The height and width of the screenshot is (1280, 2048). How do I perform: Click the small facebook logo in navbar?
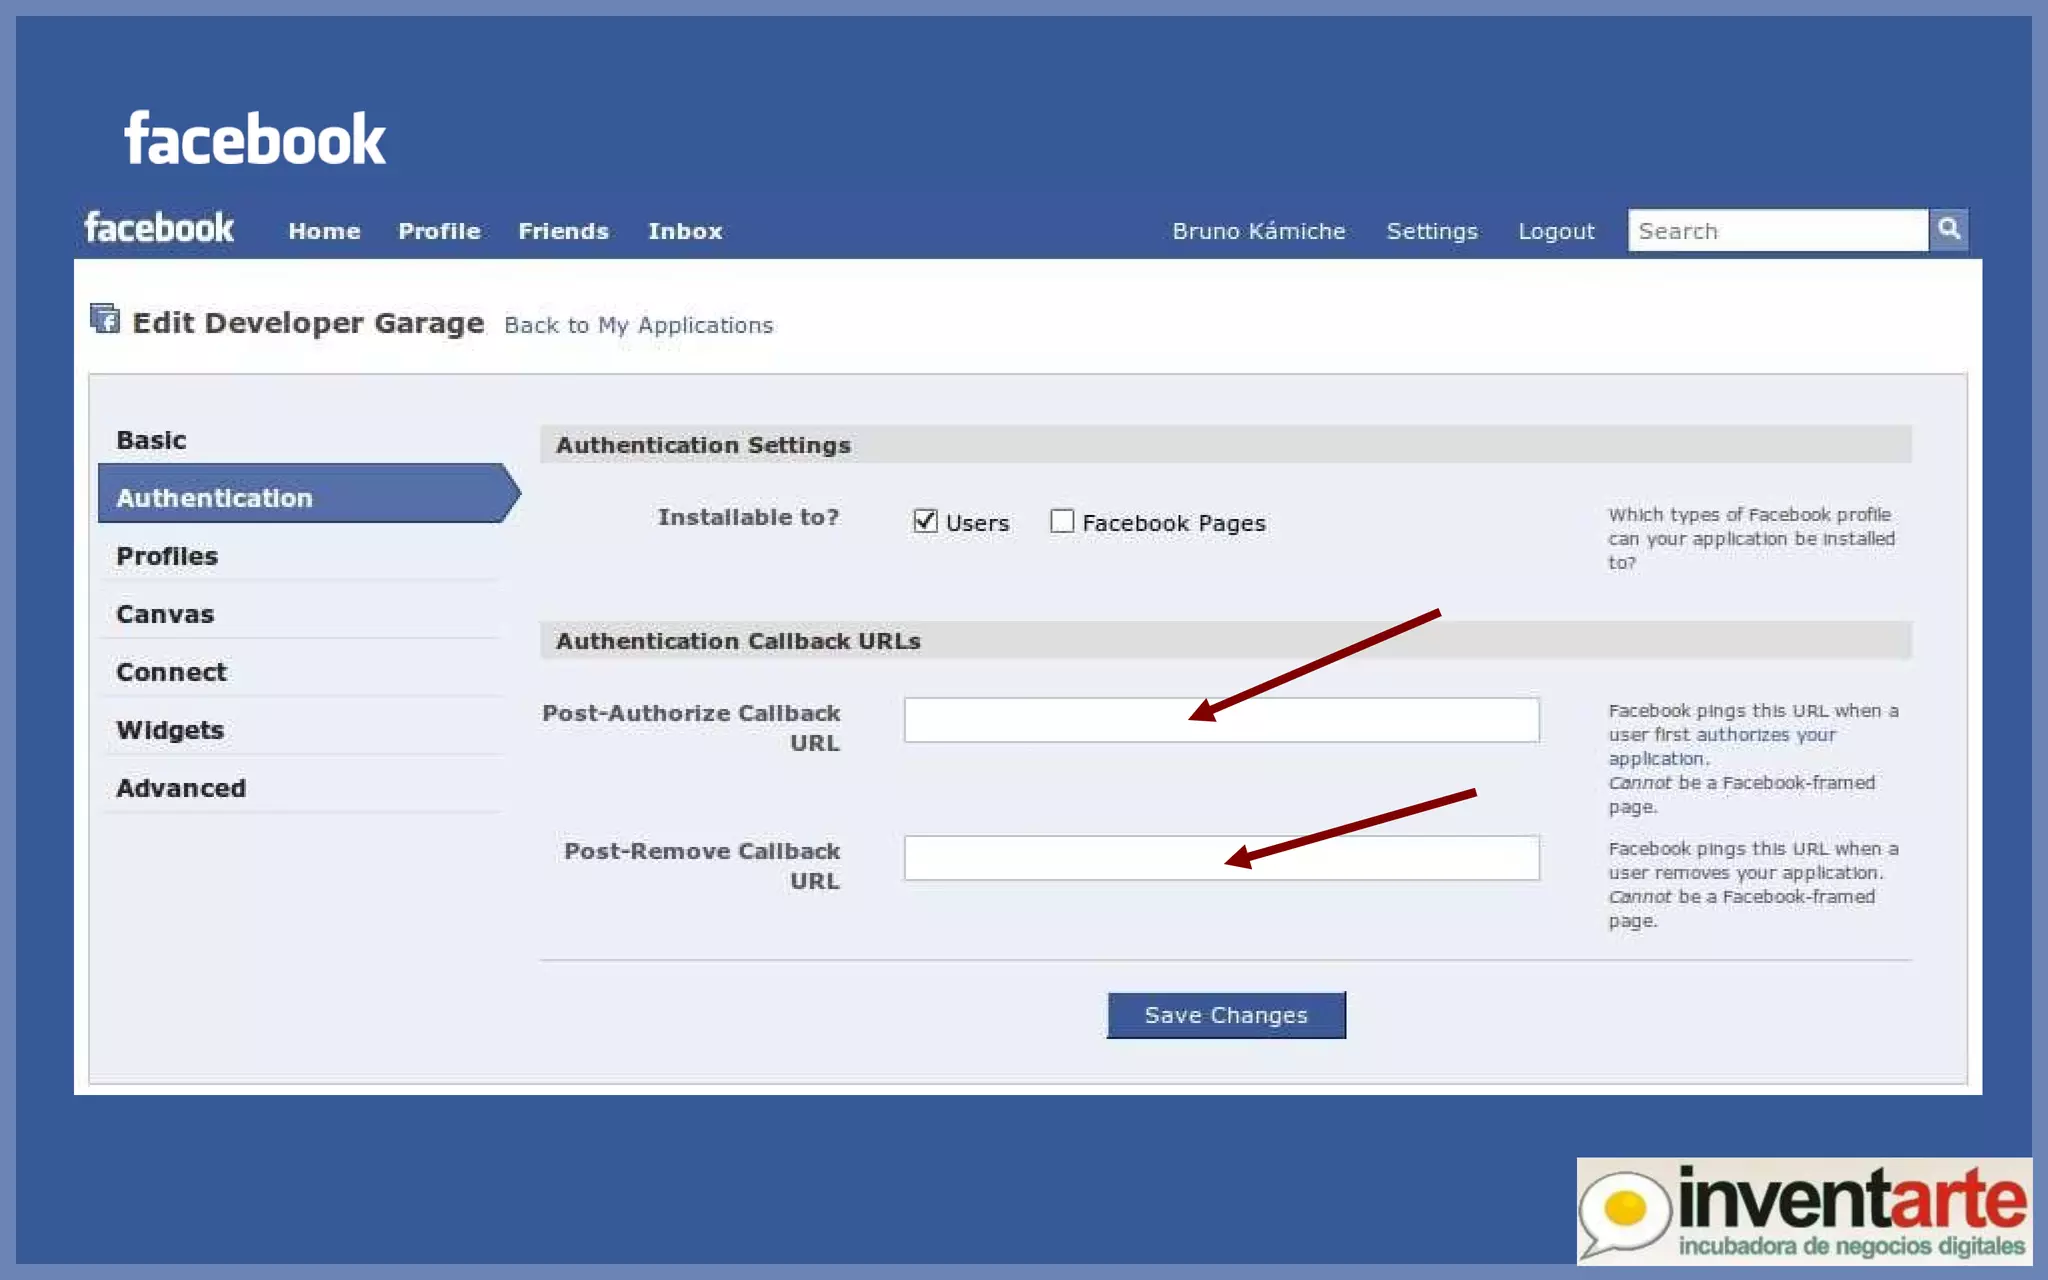(x=159, y=229)
